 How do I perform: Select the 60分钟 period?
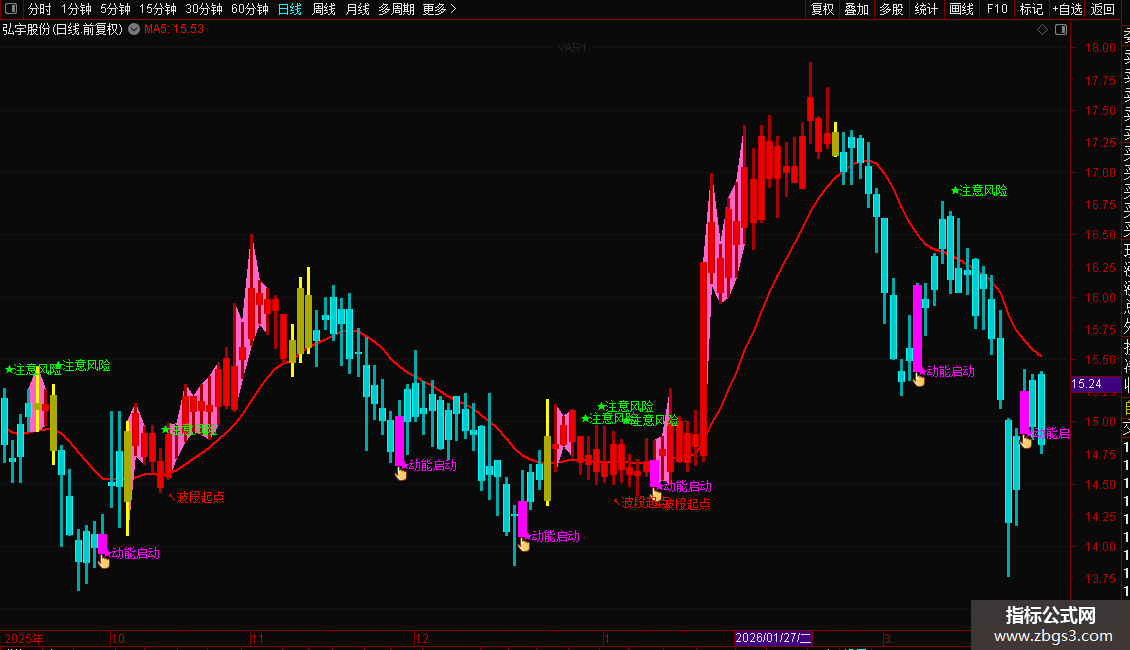pyautogui.click(x=250, y=9)
